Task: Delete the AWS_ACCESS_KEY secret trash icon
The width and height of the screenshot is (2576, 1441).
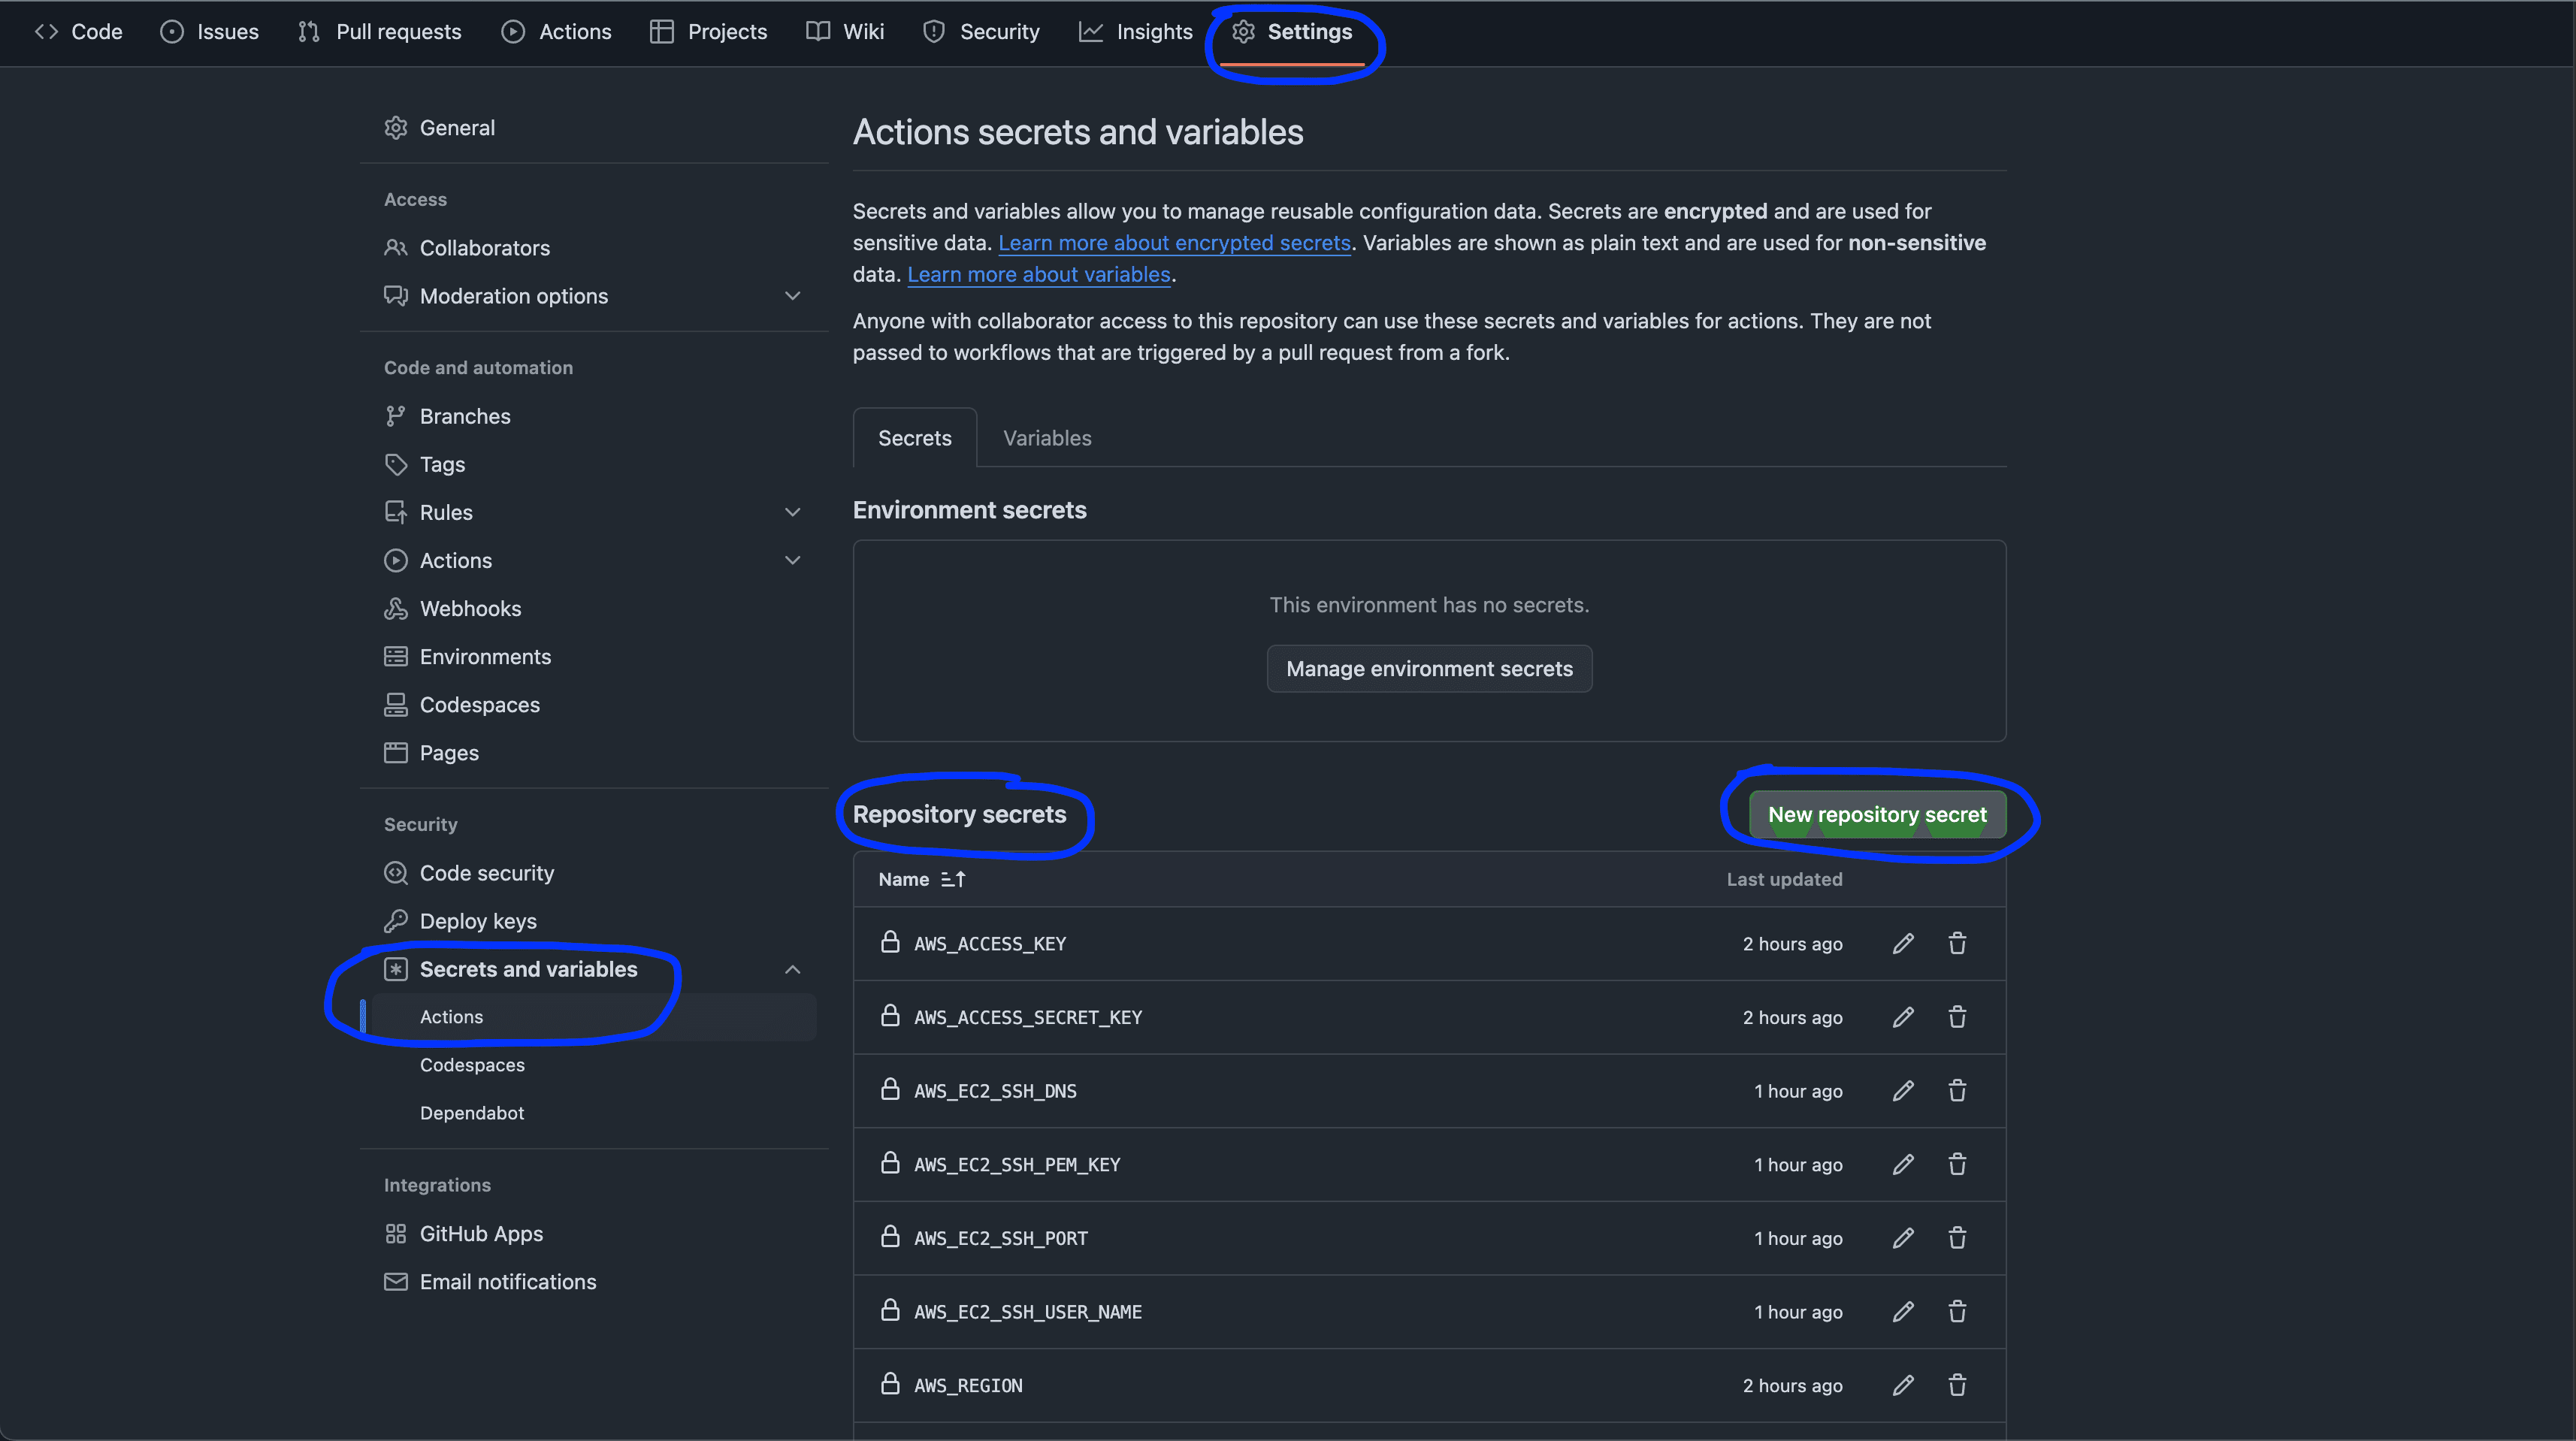Action: click(1957, 943)
